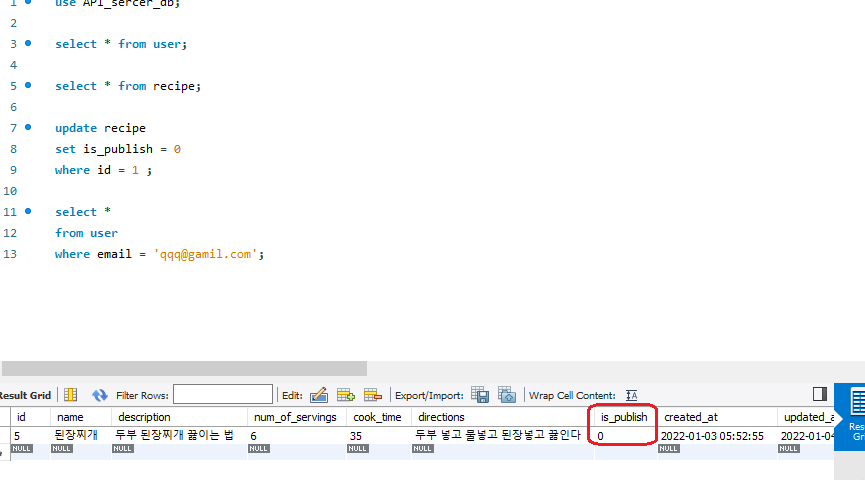This screenshot has height=480, width=865.
Task: Click the horizontal scrollbar of the editor
Action: (184, 369)
